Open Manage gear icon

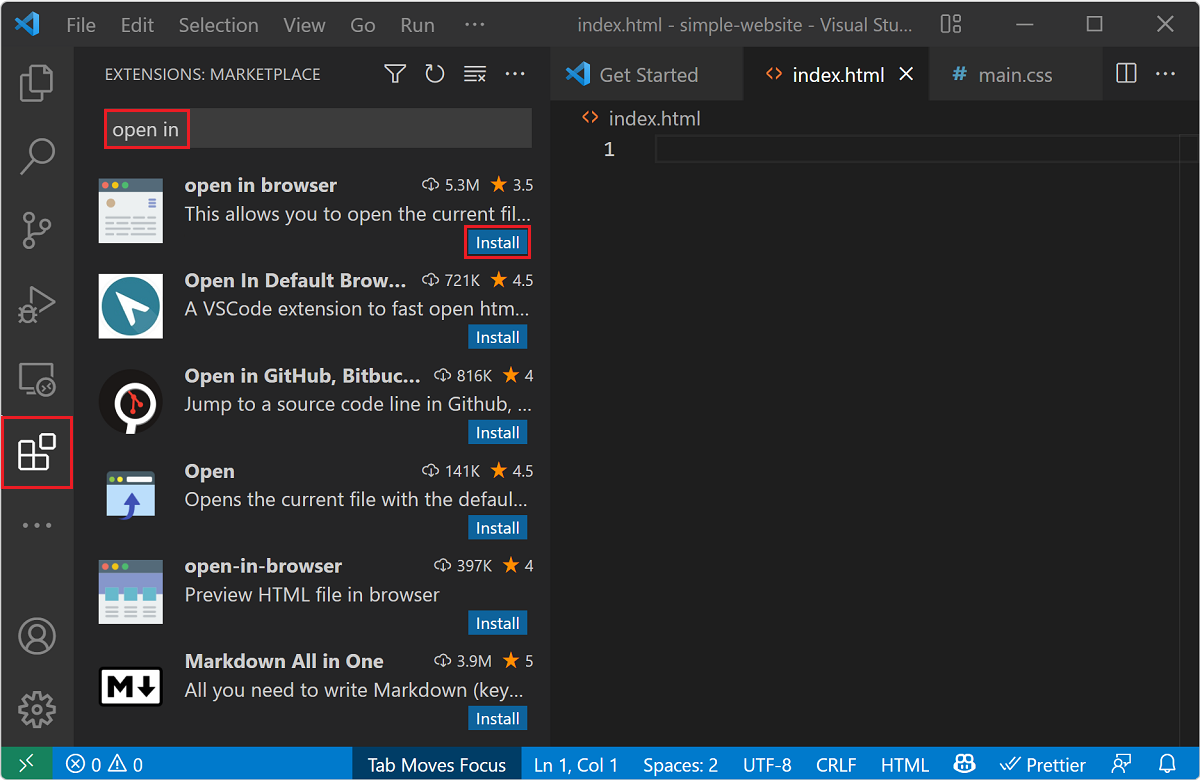pos(37,709)
